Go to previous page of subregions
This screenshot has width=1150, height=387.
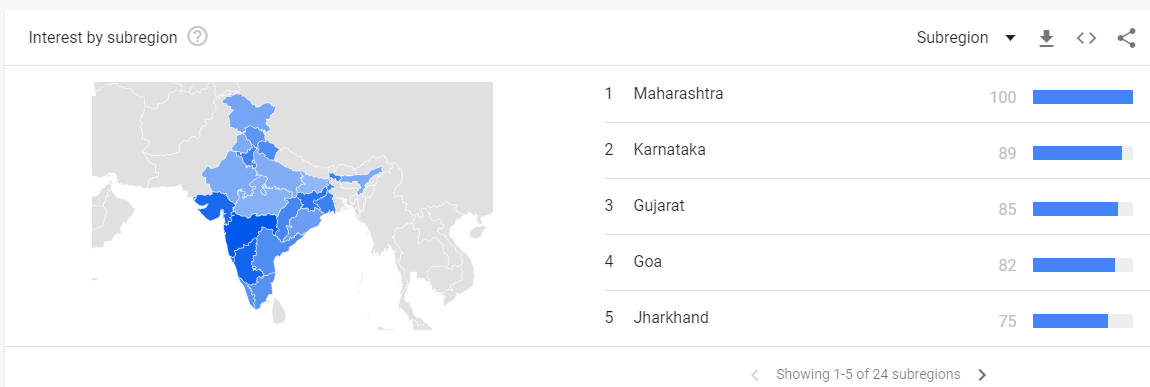[x=754, y=375]
